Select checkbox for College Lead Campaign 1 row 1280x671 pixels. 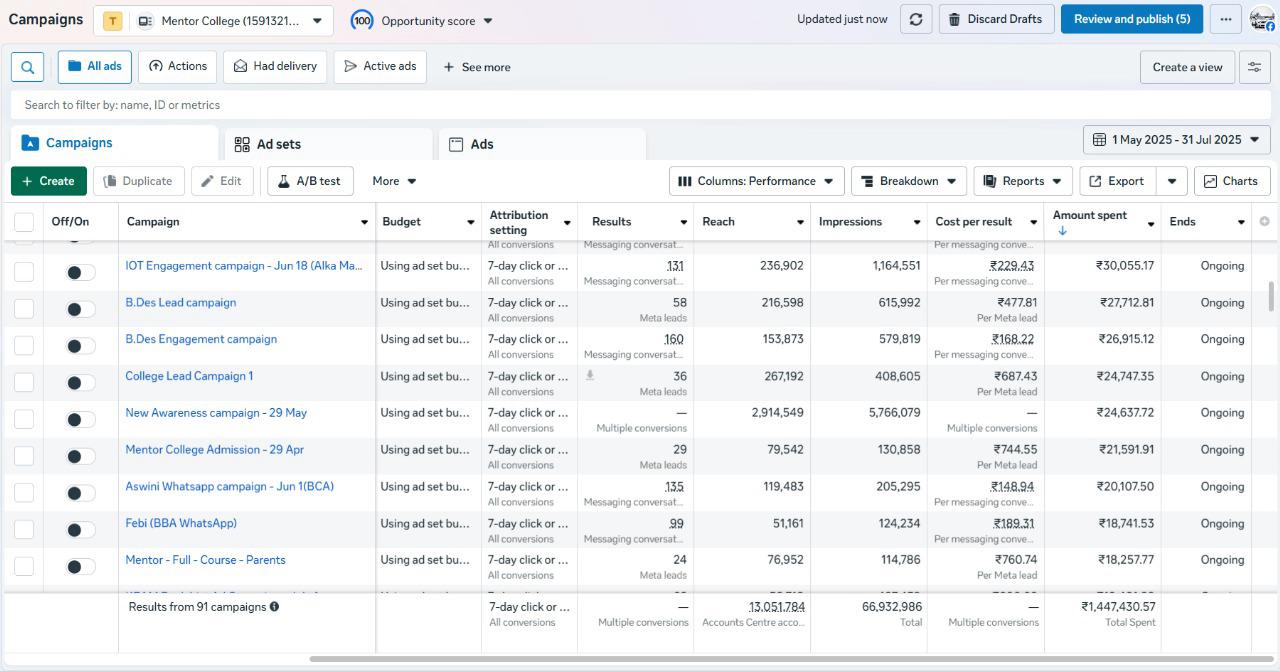point(24,382)
